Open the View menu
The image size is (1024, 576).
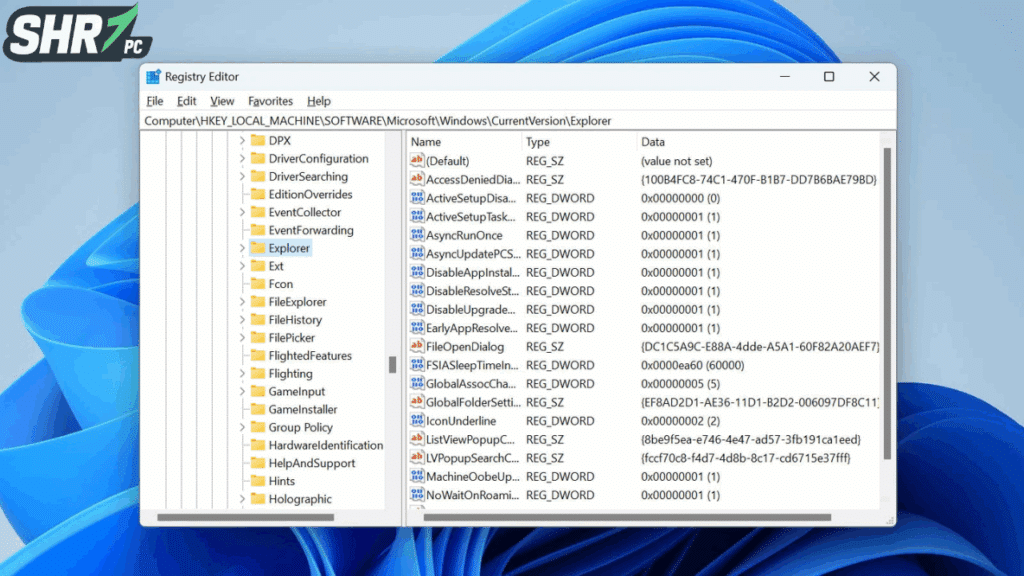click(222, 101)
